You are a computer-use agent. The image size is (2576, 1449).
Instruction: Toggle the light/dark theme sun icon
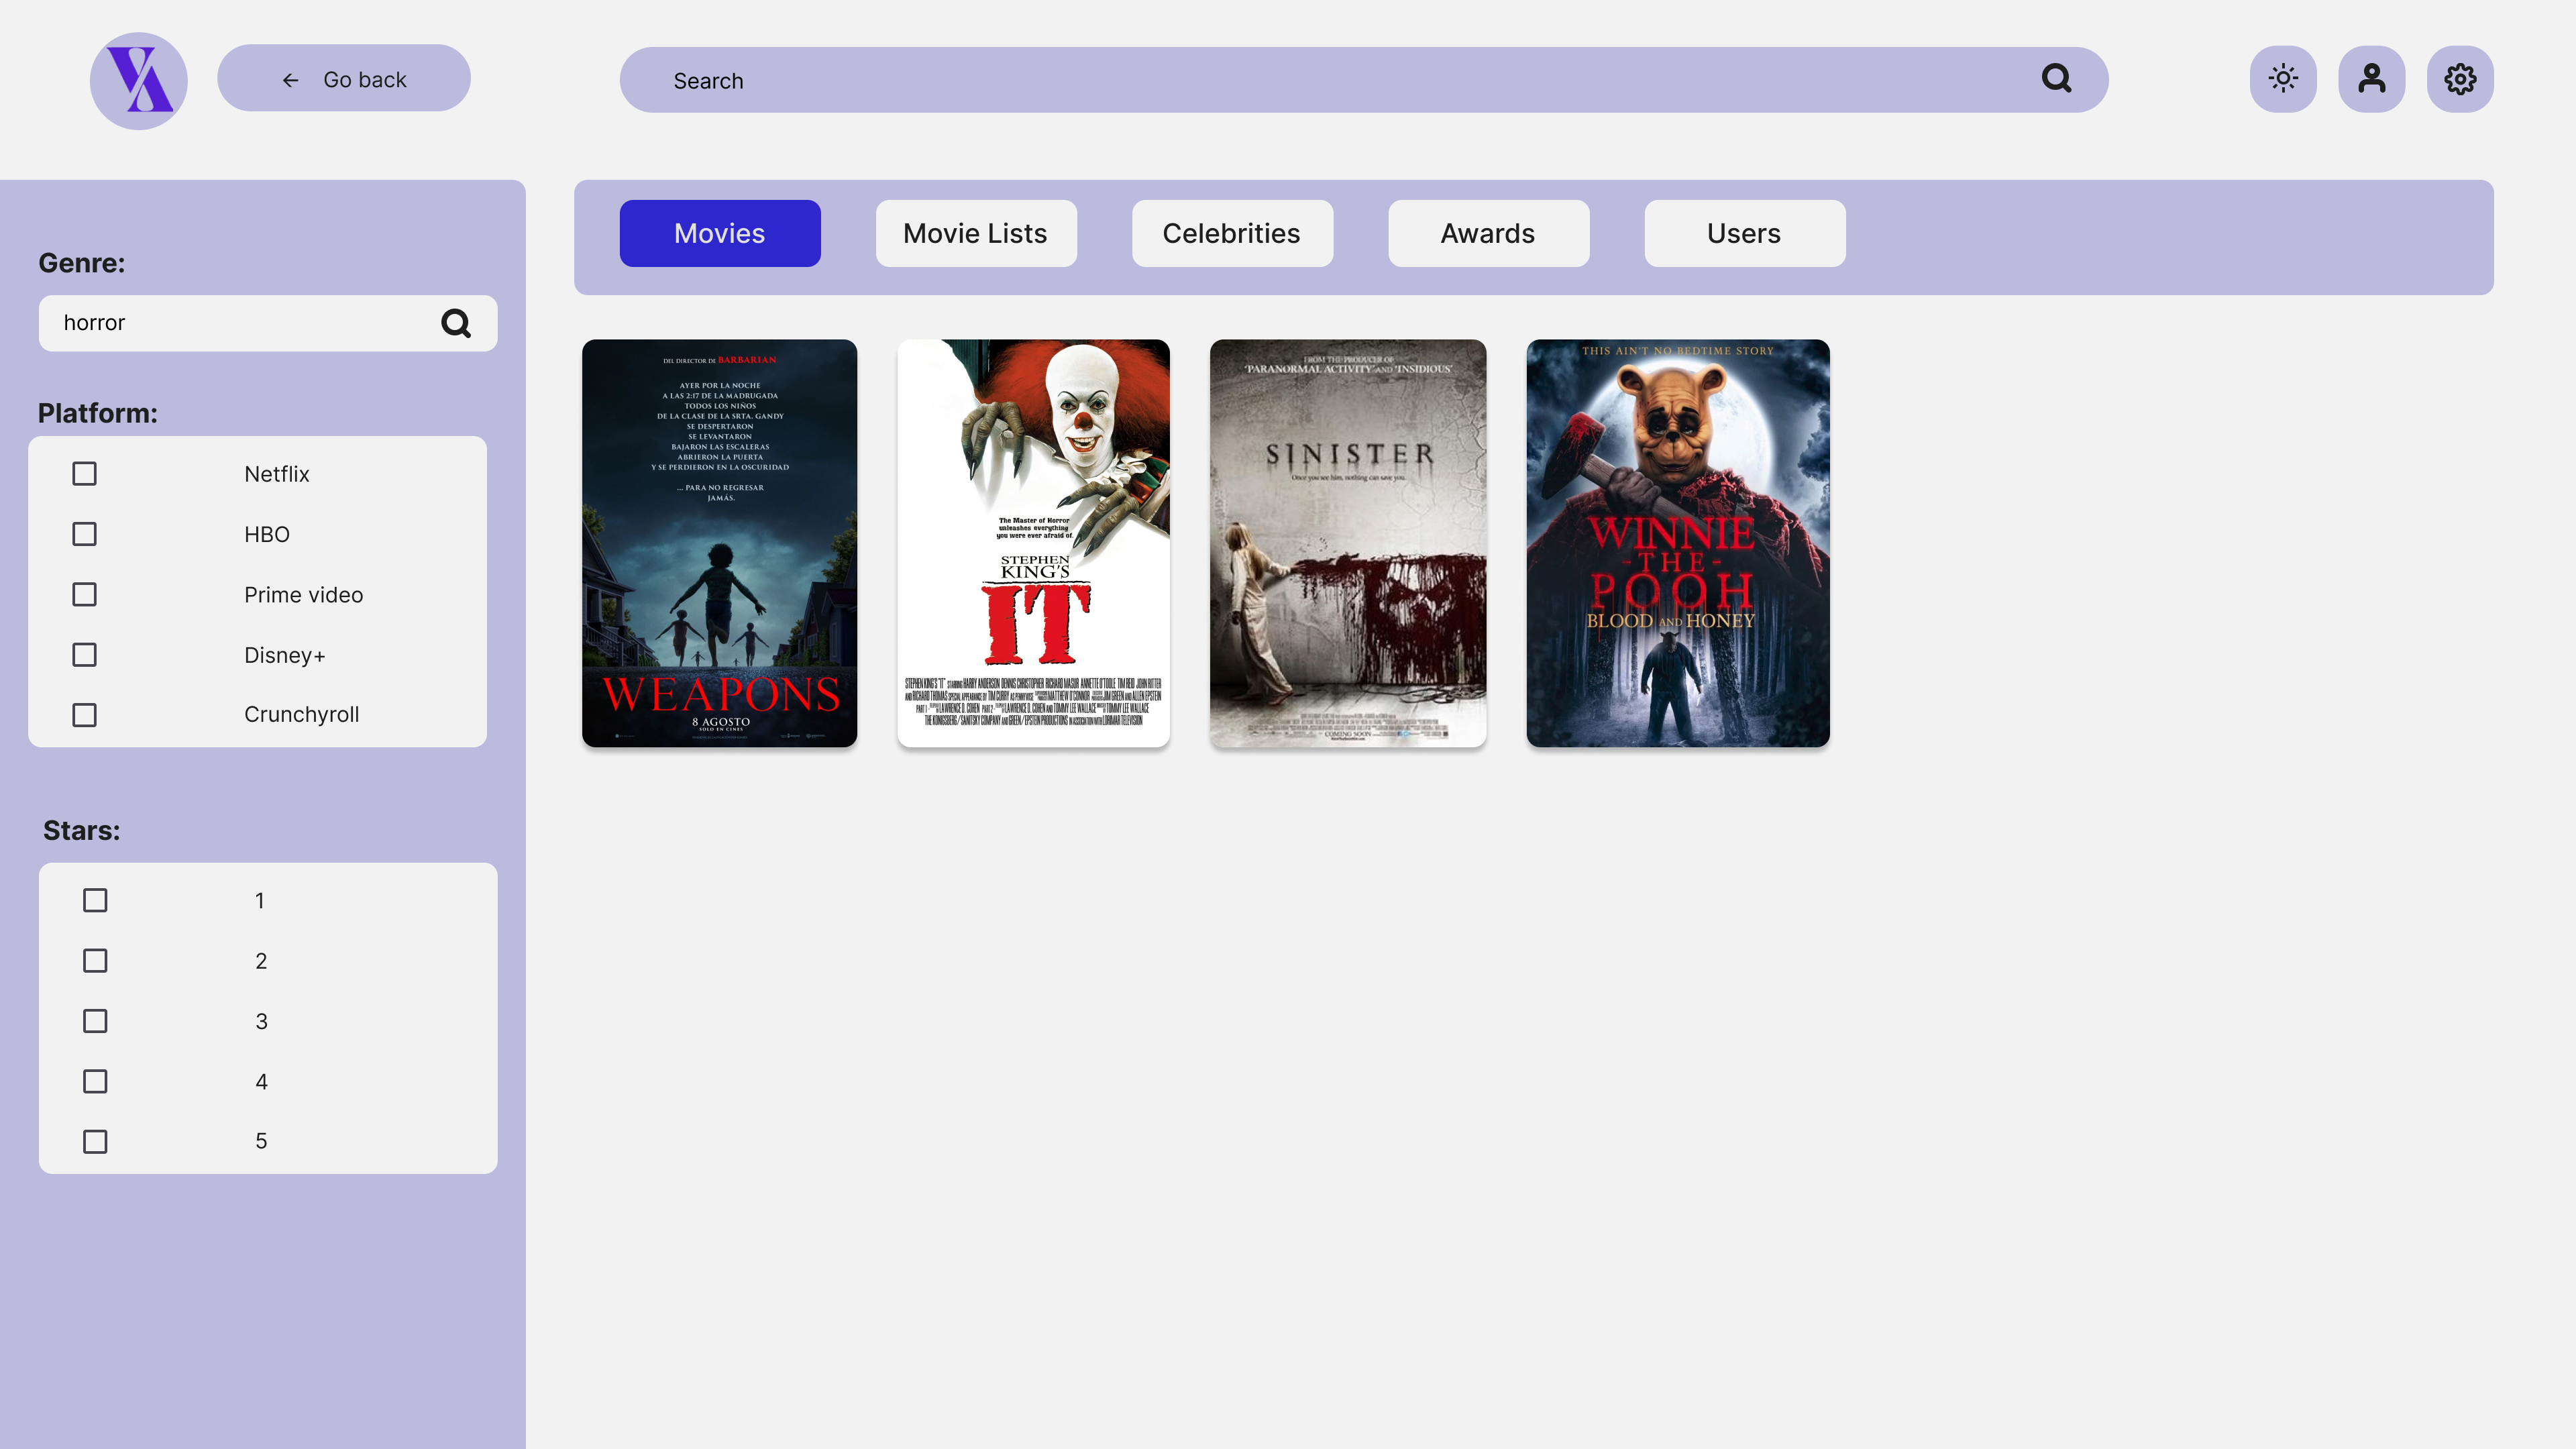click(2283, 78)
